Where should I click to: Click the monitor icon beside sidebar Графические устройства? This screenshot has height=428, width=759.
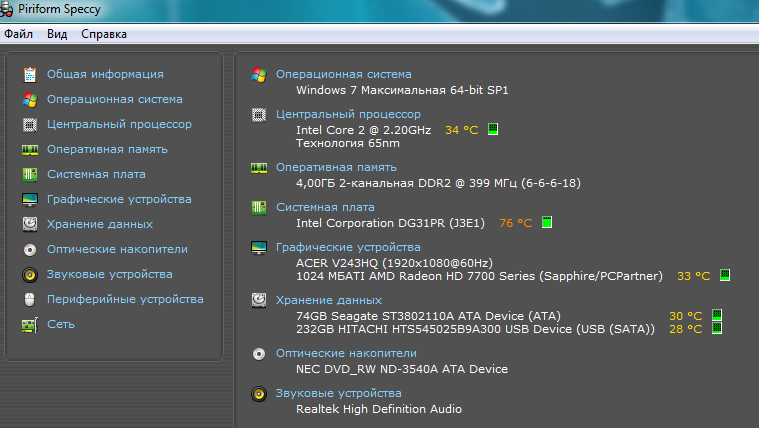(30, 199)
